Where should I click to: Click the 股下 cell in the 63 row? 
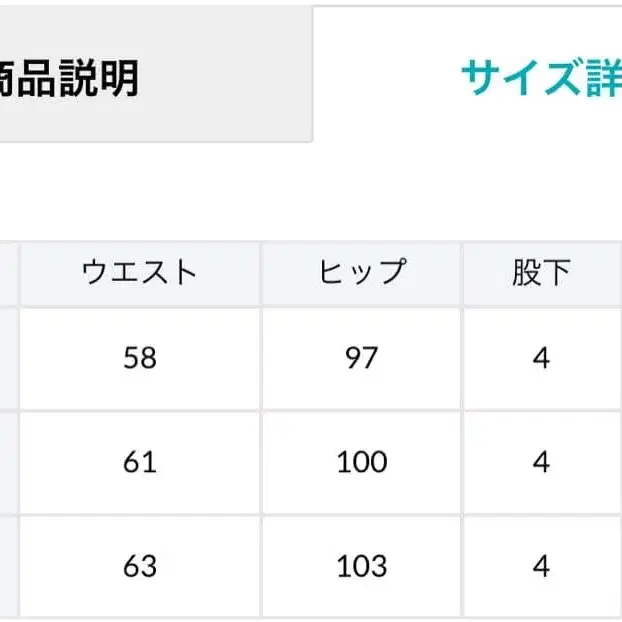541,566
